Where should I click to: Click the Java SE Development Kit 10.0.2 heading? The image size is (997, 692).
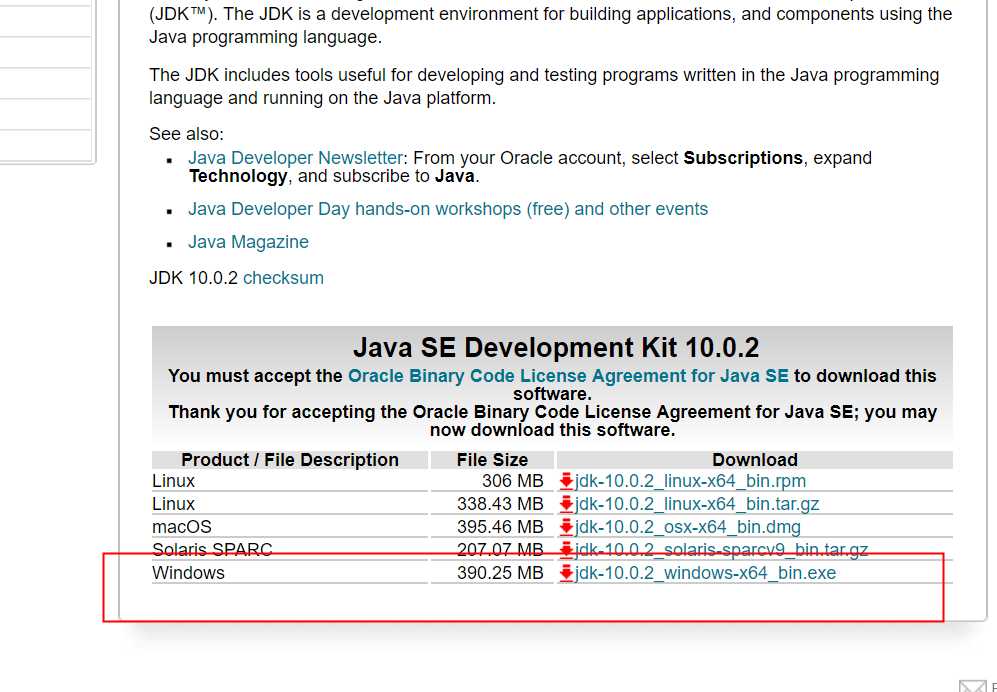[556, 347]
